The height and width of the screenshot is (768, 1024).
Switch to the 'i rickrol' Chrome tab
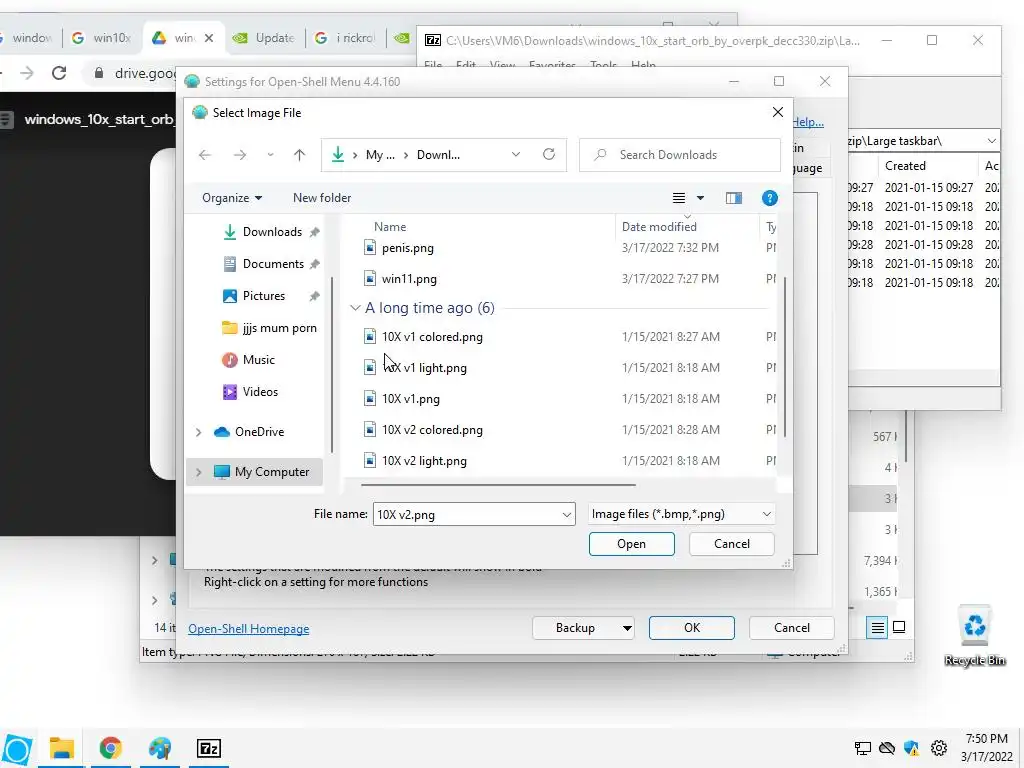tap(347, 38)
